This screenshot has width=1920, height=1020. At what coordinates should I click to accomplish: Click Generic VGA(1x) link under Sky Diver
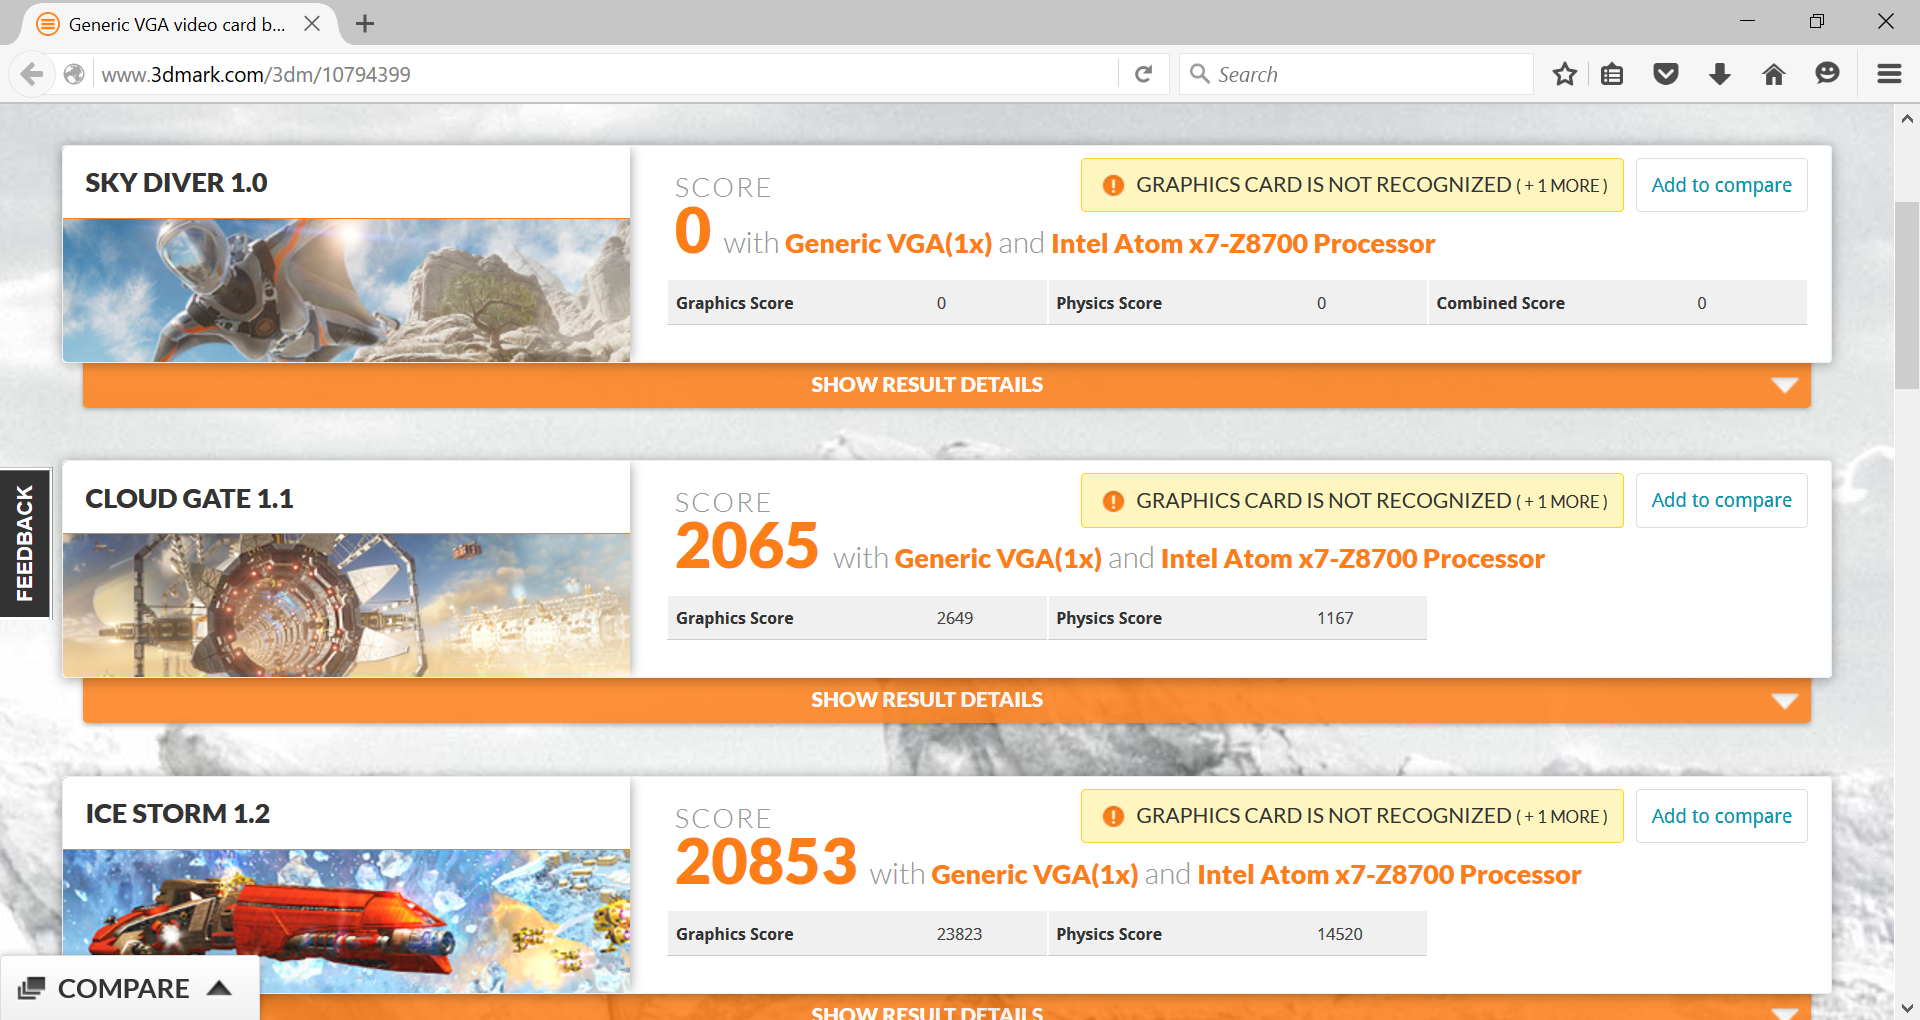point(888,243)
